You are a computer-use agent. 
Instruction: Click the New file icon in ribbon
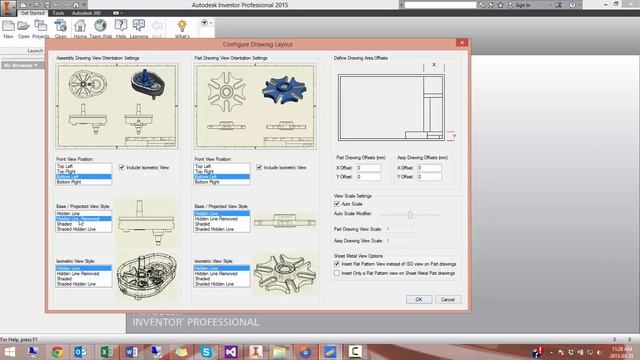click(x=8, y=26)
